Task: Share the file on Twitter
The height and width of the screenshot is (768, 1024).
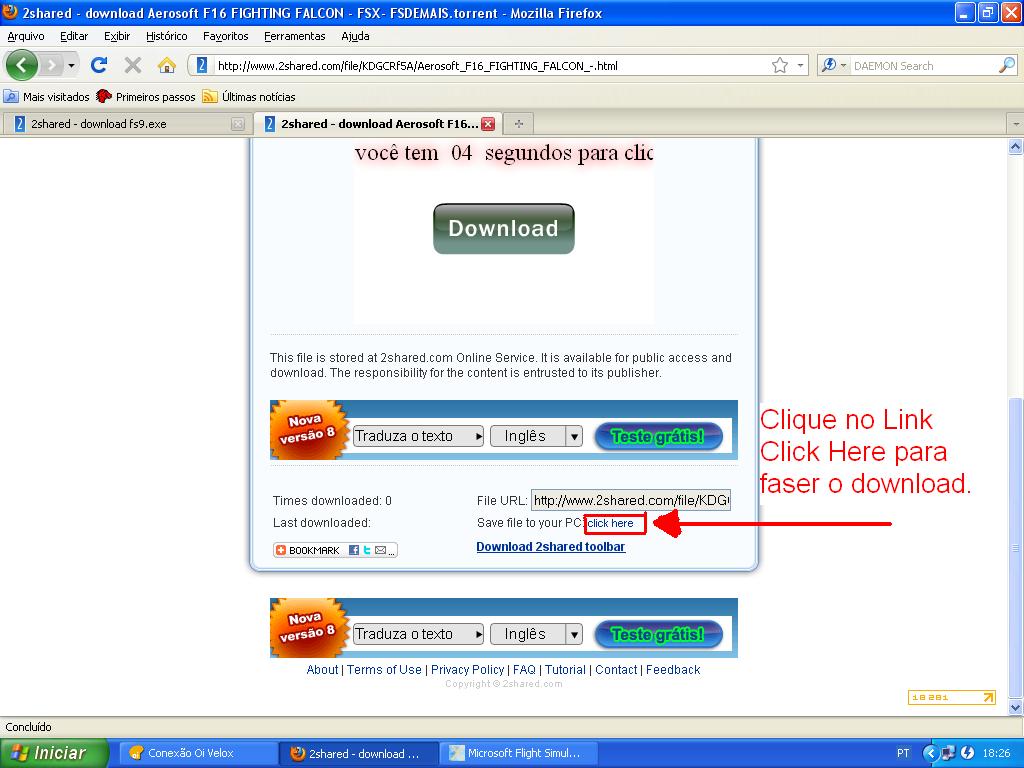Action: [x=366, y=549]
